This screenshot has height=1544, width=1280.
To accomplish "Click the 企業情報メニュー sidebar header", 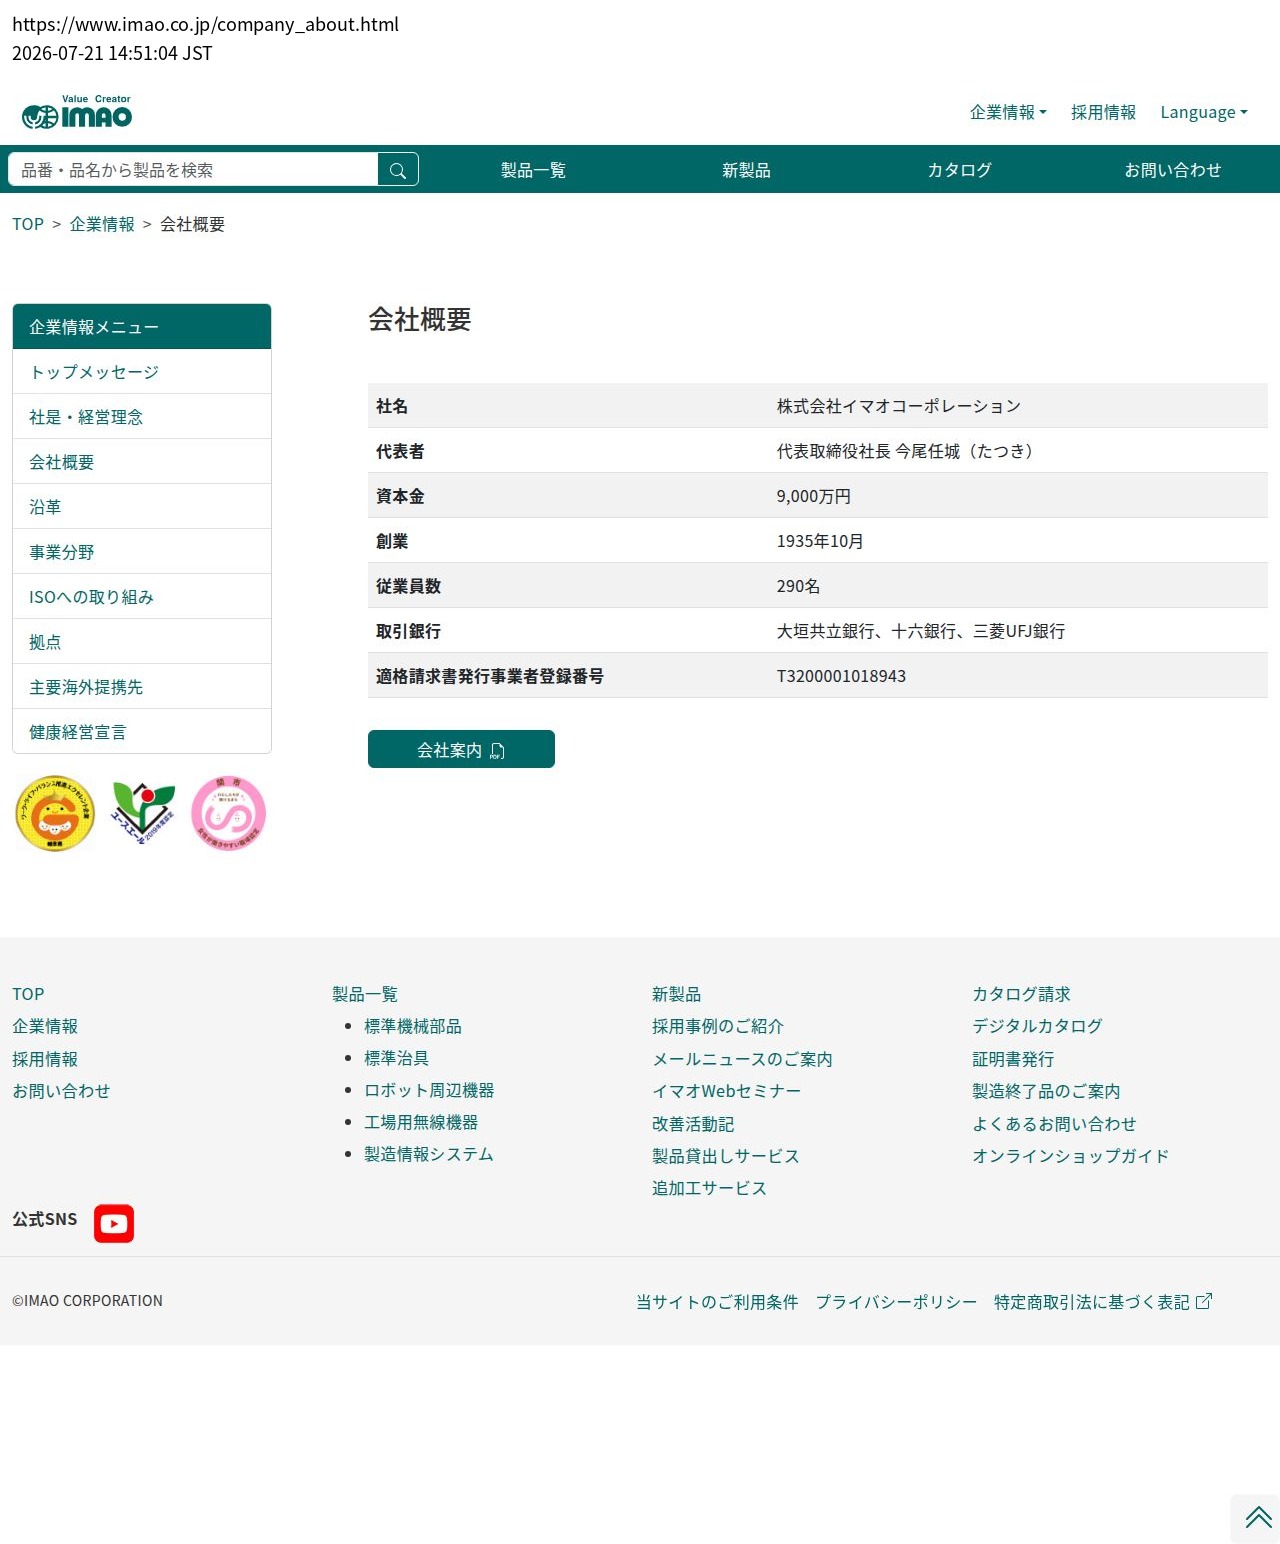I will click(x=142, y=327).
